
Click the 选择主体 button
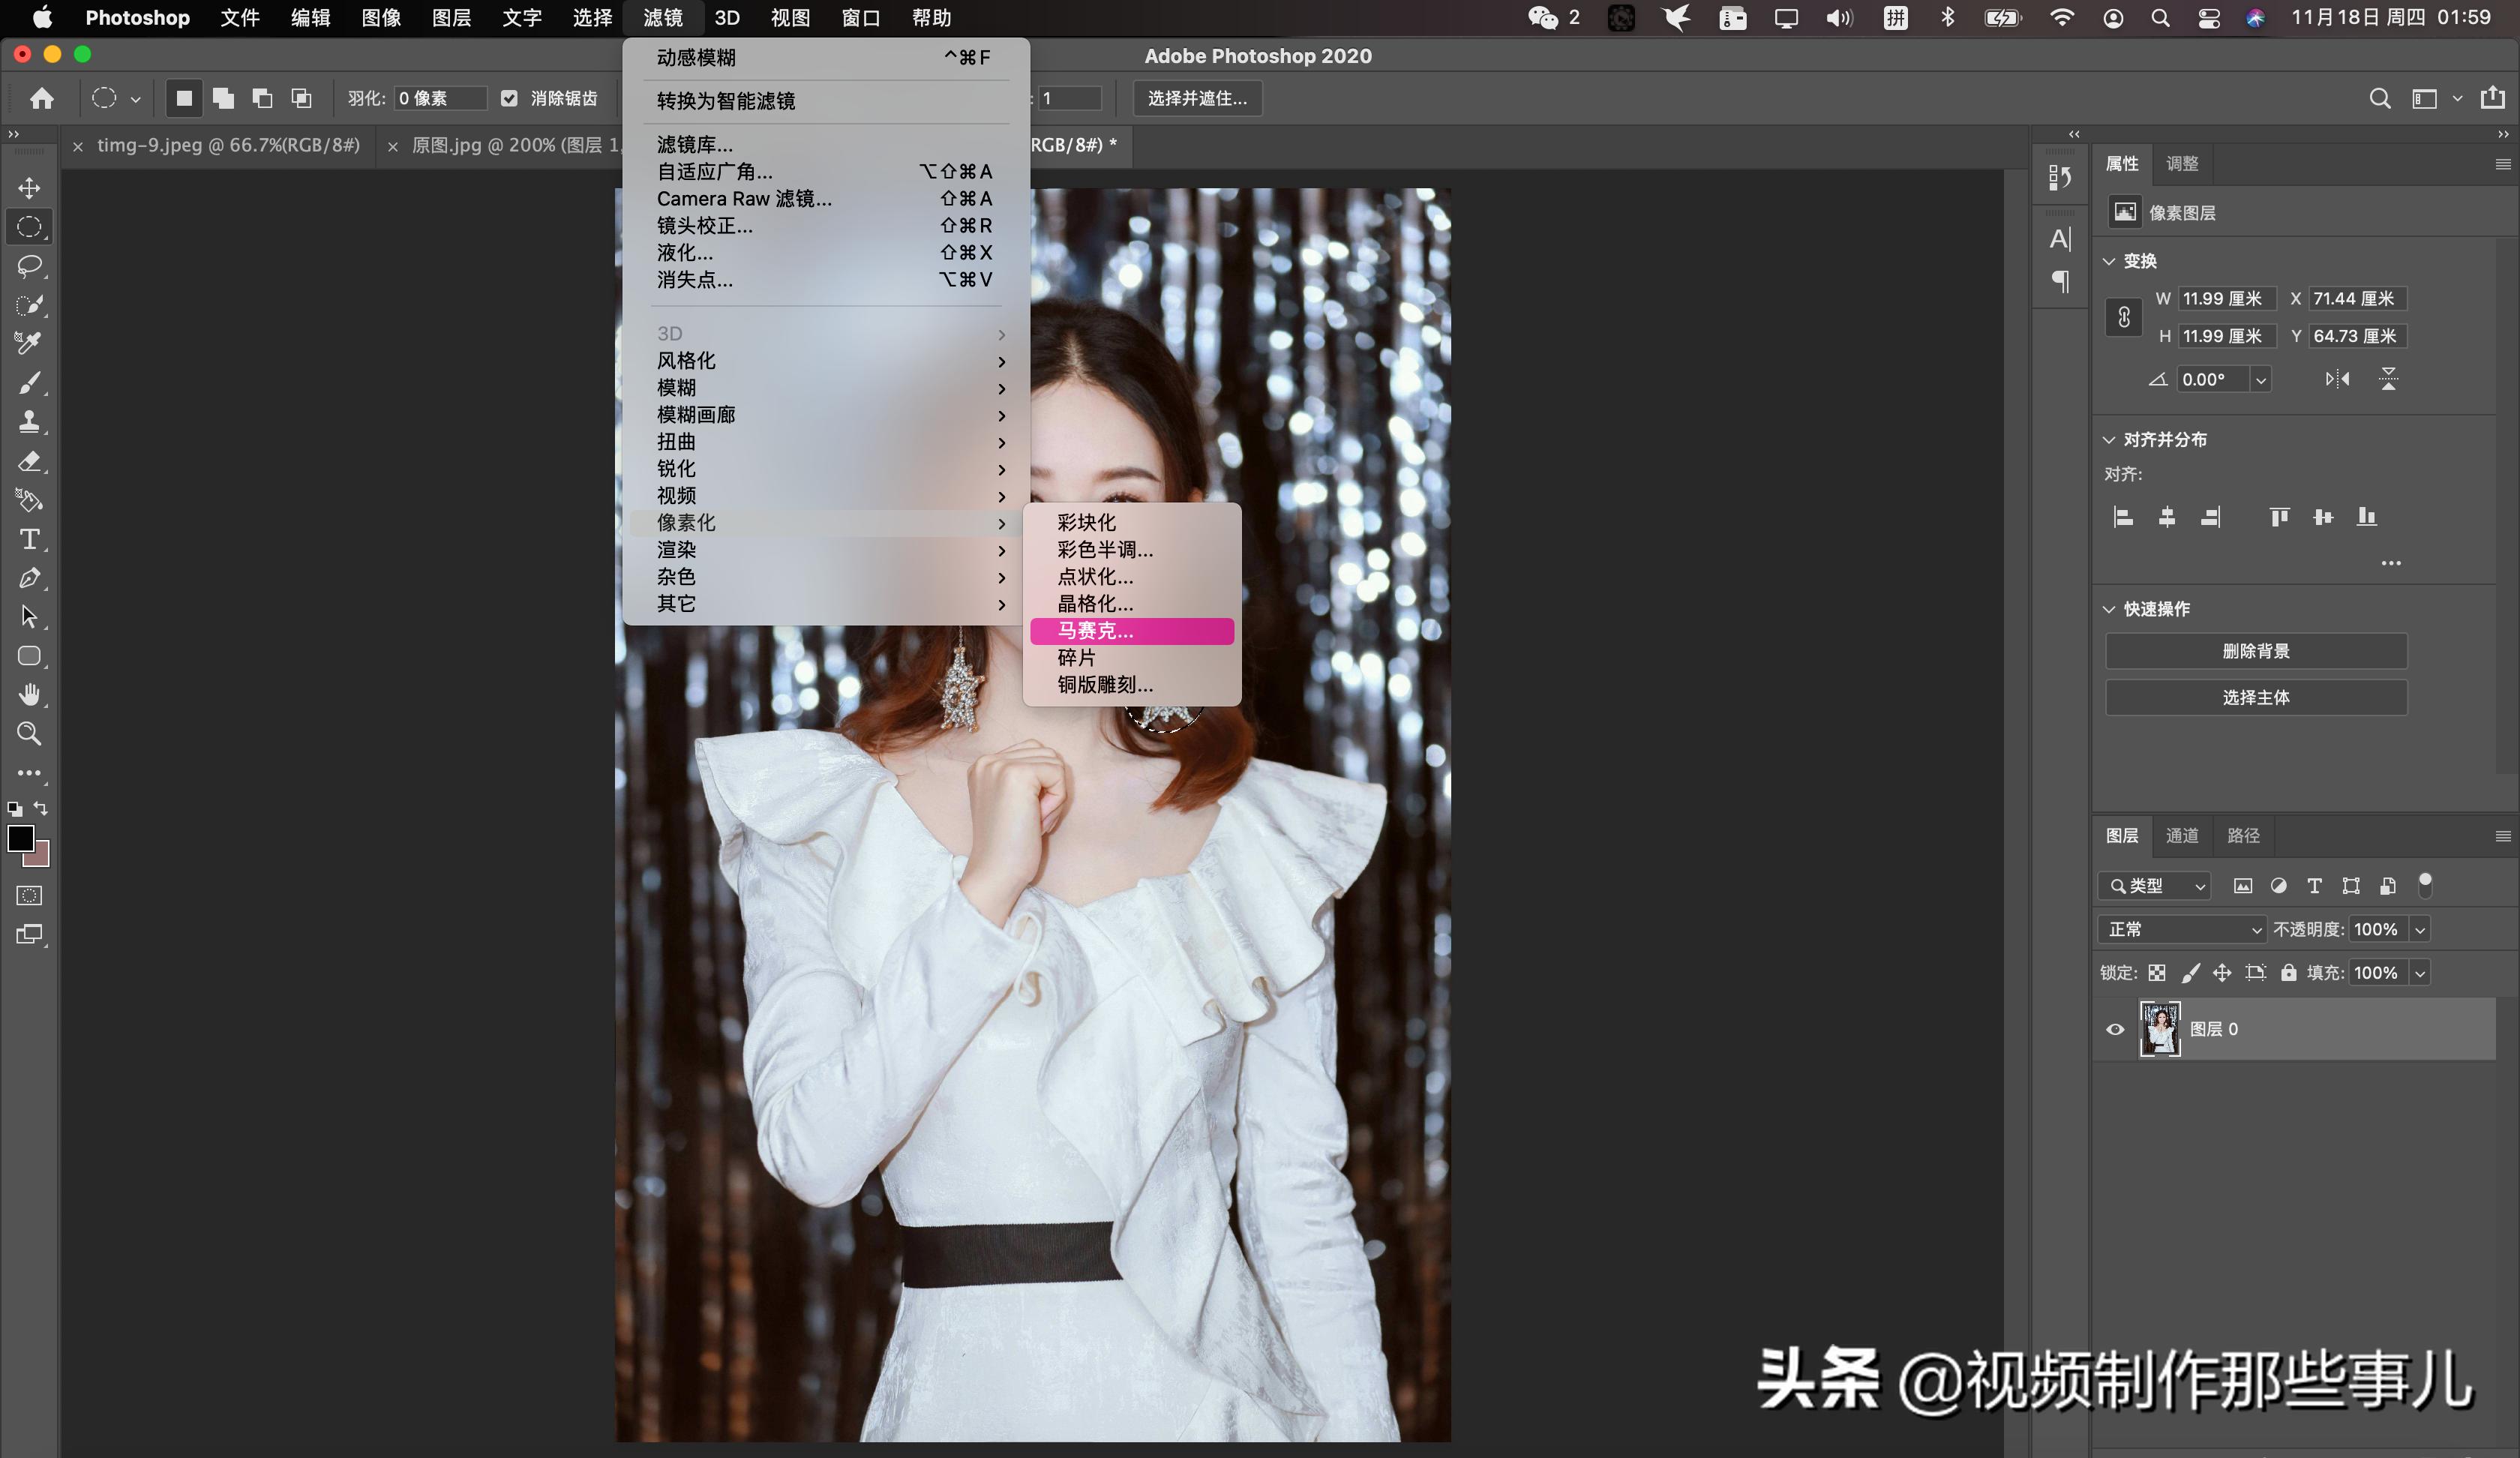coord(2256,697)
